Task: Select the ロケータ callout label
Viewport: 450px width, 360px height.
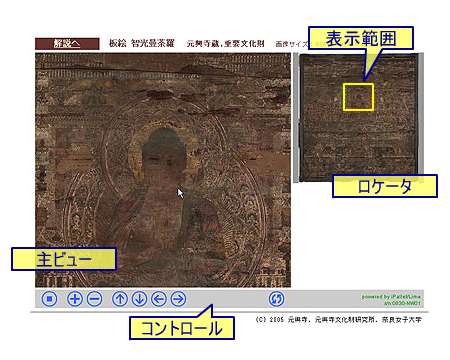Action: point(385,186)
